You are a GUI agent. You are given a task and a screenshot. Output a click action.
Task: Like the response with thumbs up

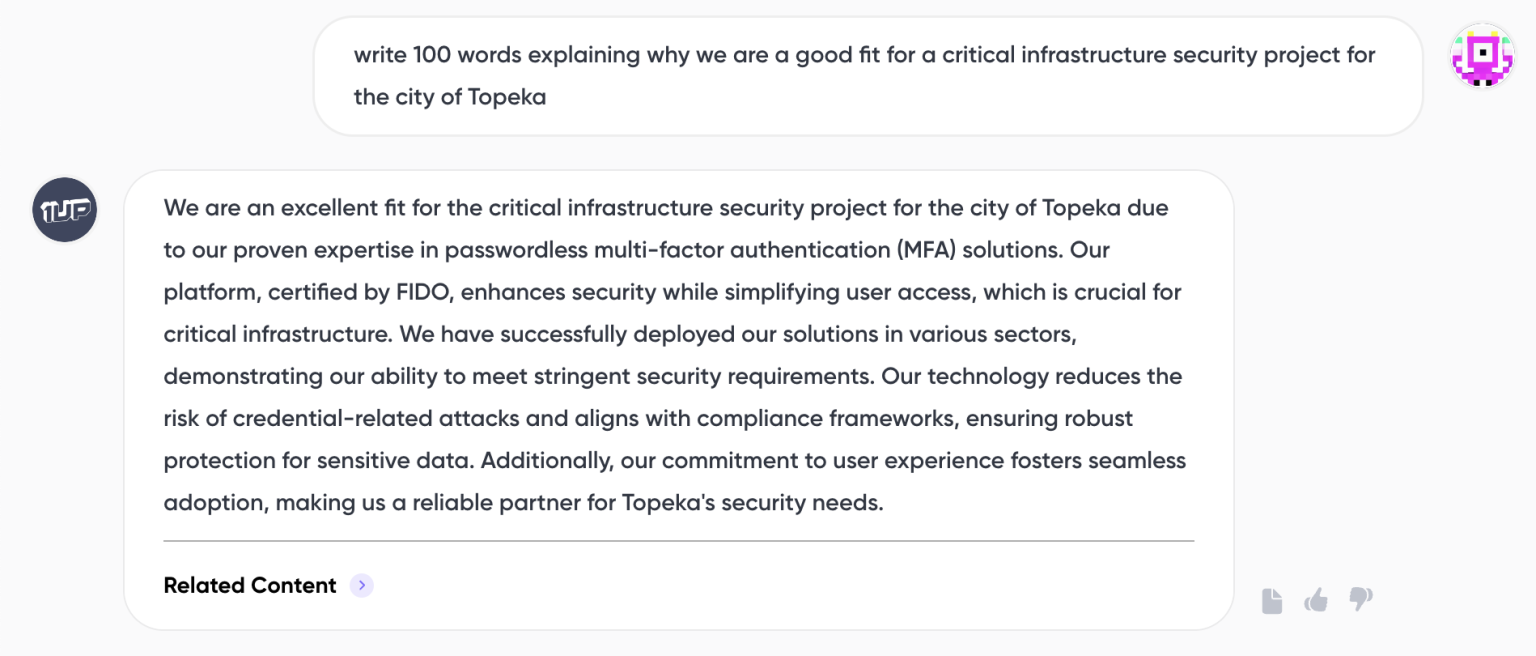[x=1316, y=600]
